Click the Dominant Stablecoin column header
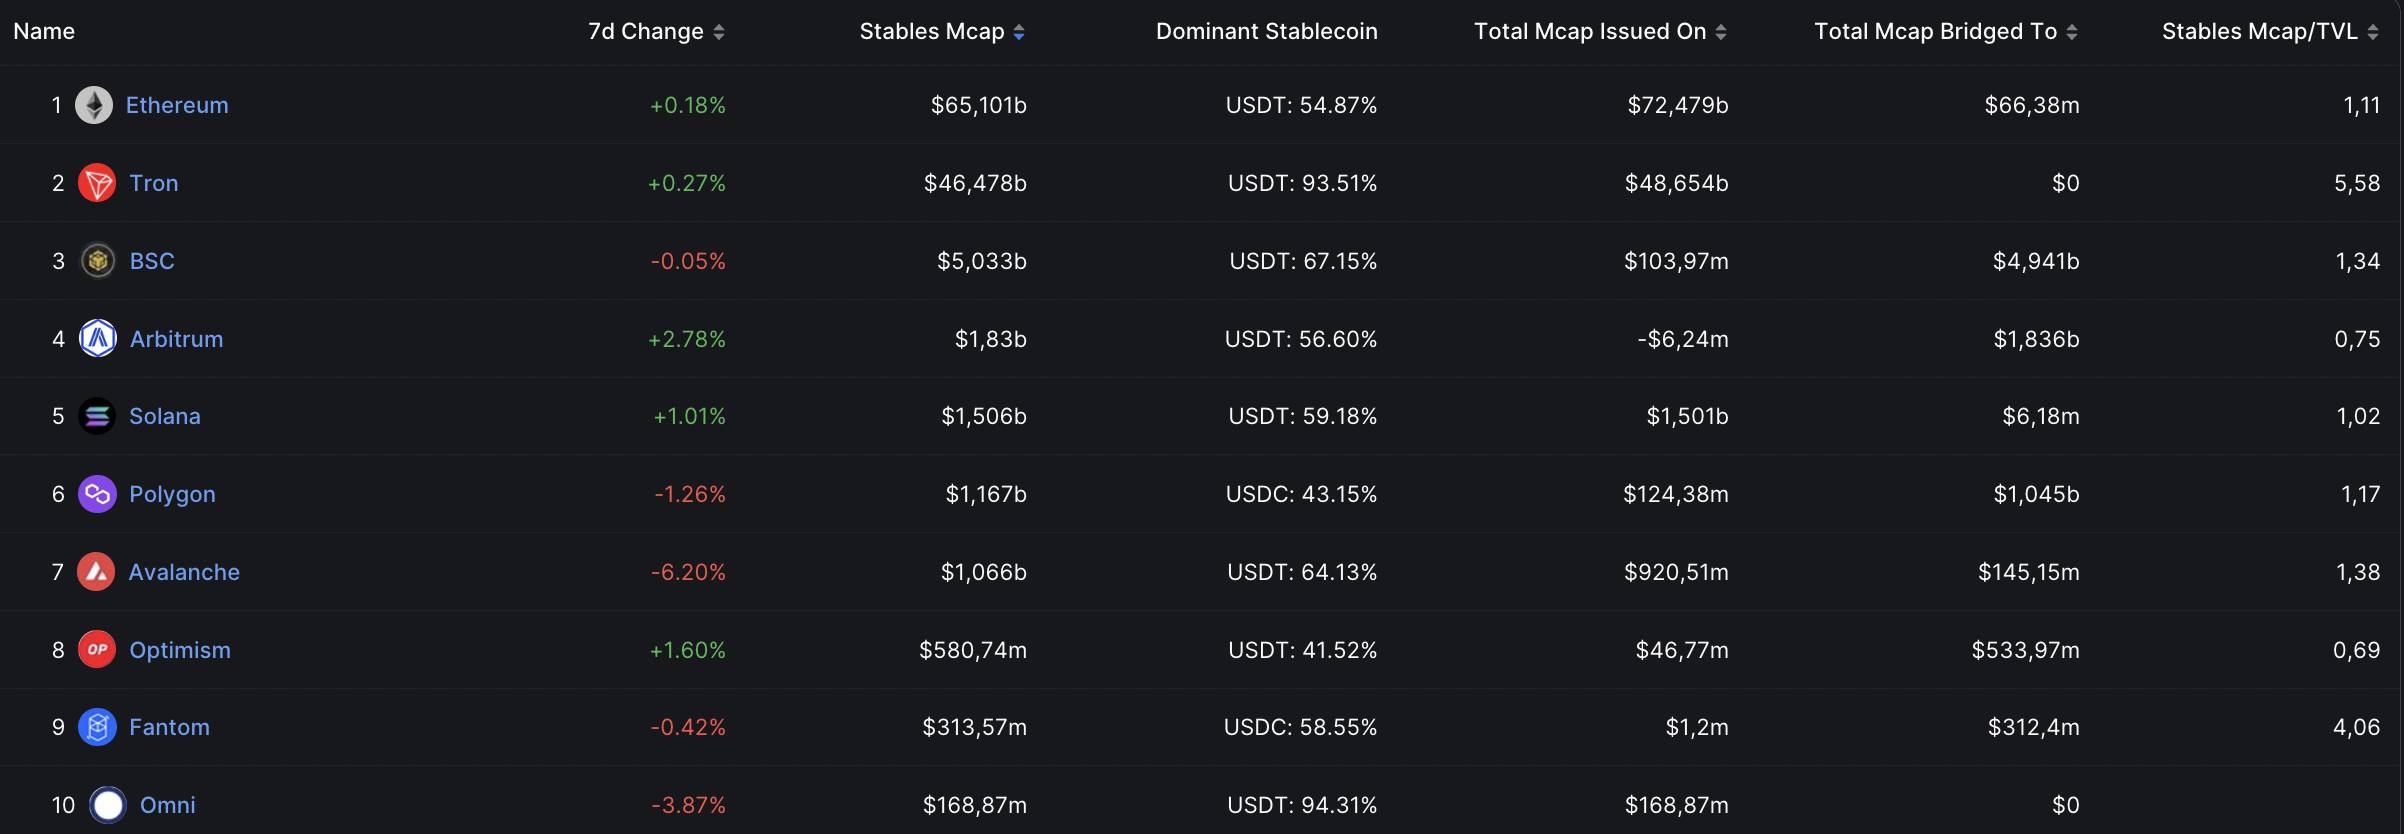Viewport: 2404px width, 834px height. (1266, 32)
